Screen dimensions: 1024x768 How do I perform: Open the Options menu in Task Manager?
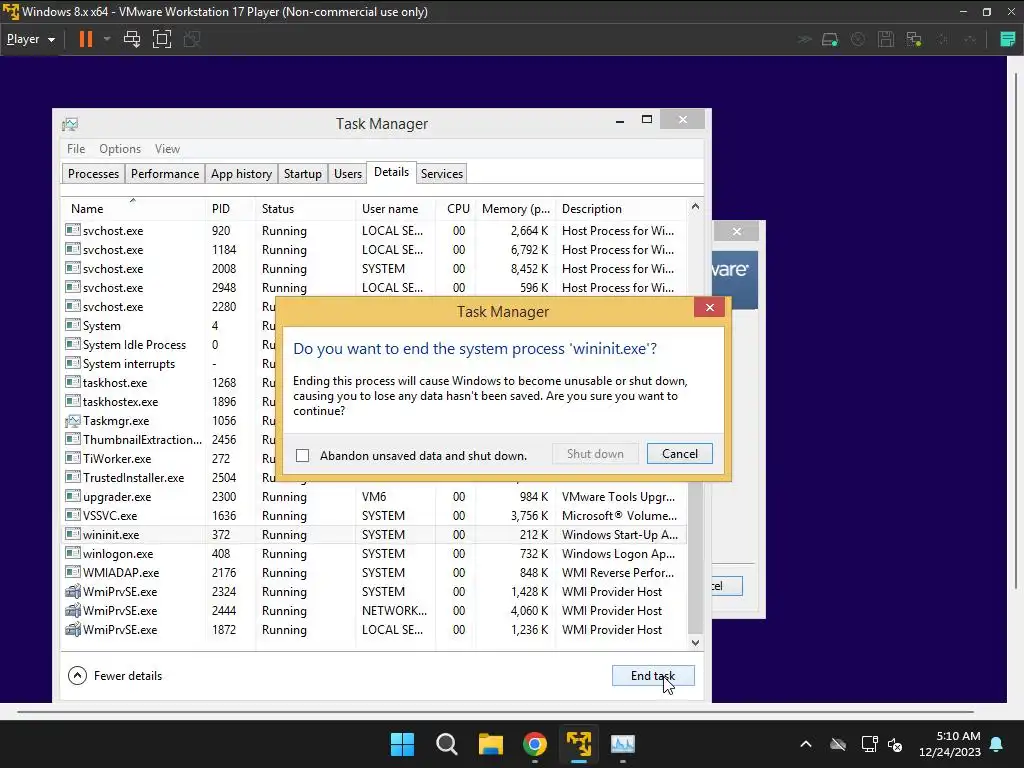[x=120, y=149]
